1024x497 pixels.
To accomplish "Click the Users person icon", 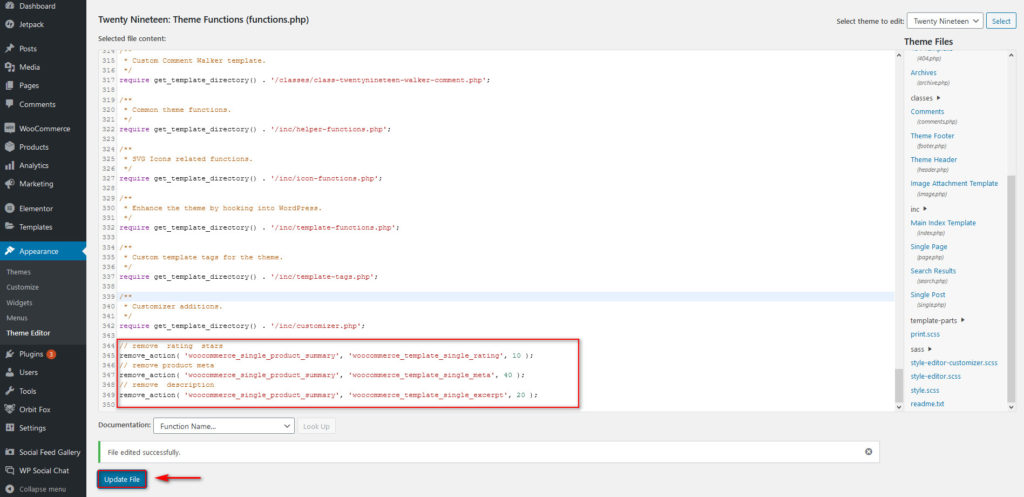I will pos(9,372).
